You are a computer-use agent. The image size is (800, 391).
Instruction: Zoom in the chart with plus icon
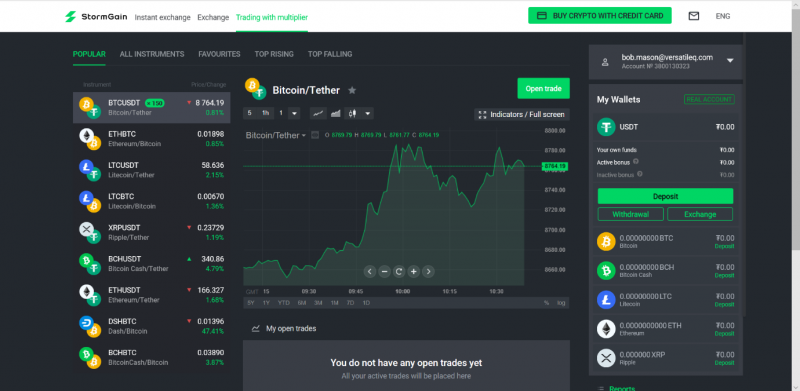pos(414,272)
